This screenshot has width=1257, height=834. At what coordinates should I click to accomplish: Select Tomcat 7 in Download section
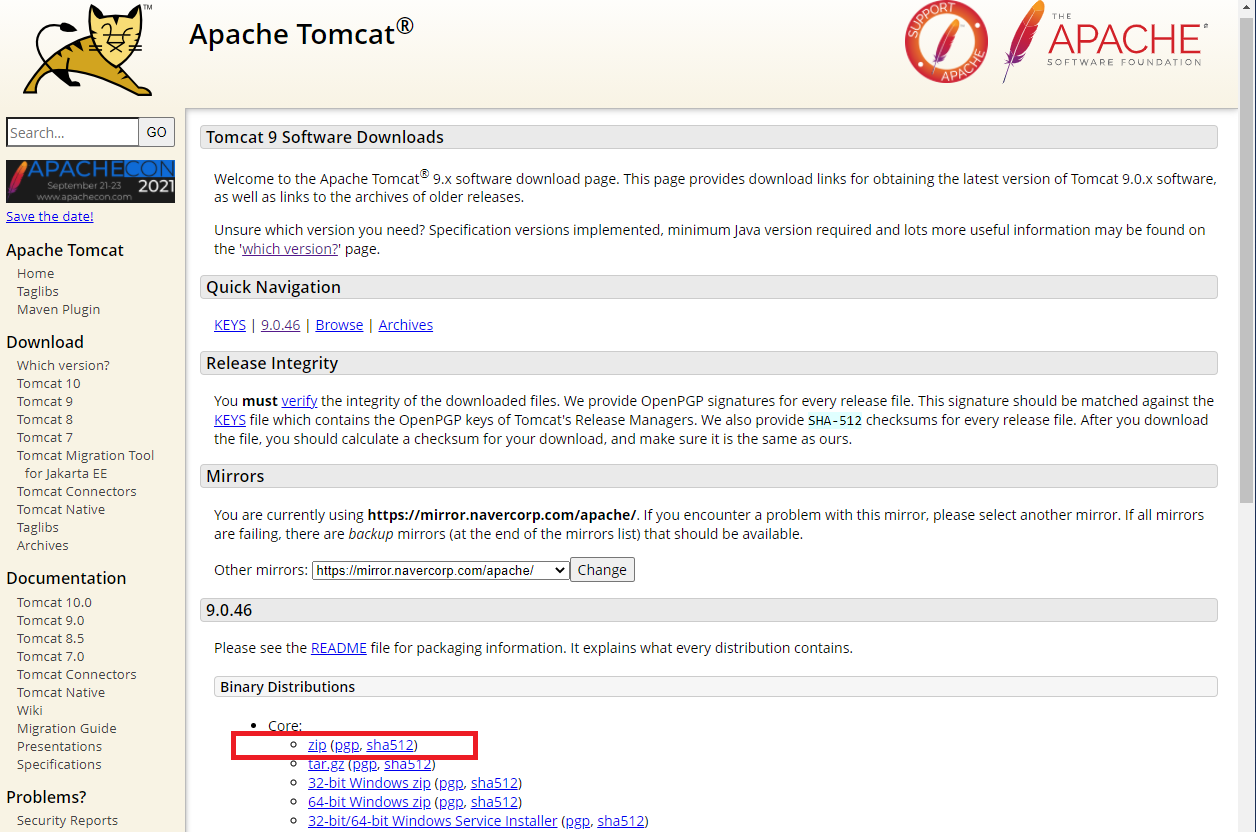(45, 437)
